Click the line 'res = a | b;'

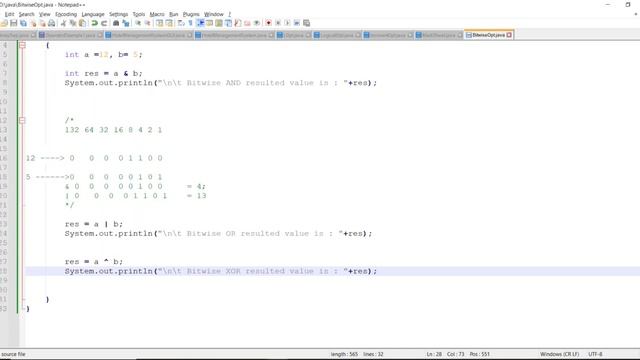pos(93,224)
